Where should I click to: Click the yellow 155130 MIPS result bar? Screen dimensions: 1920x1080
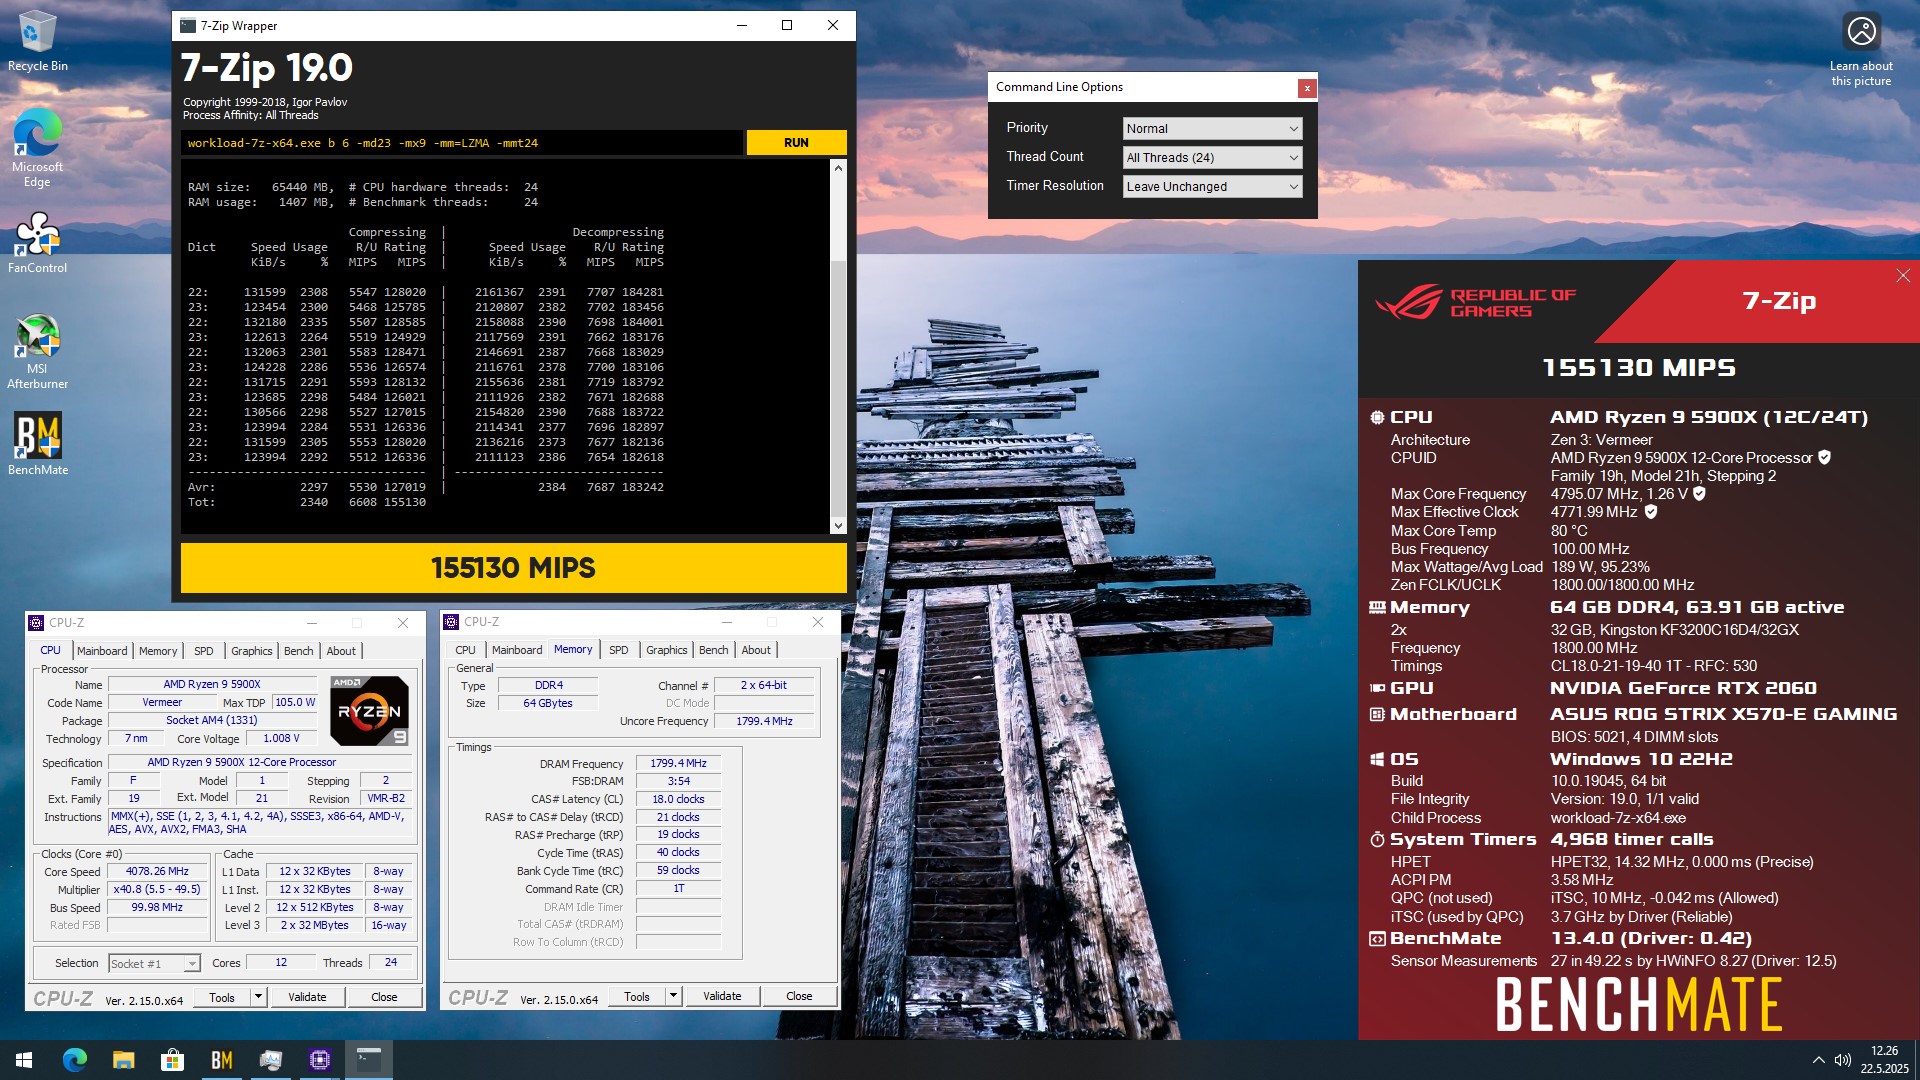pos(513,568)
